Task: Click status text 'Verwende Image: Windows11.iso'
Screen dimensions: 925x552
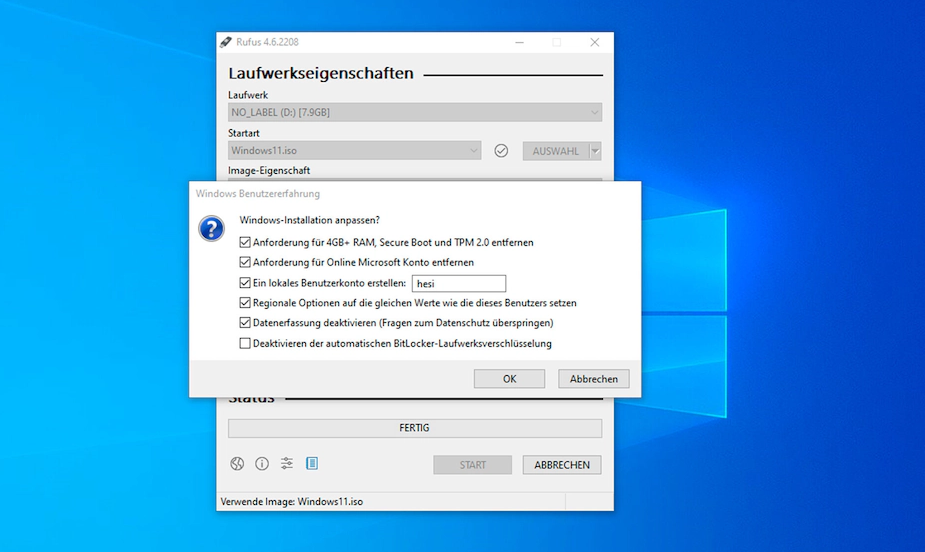Action: click(292, 502)
